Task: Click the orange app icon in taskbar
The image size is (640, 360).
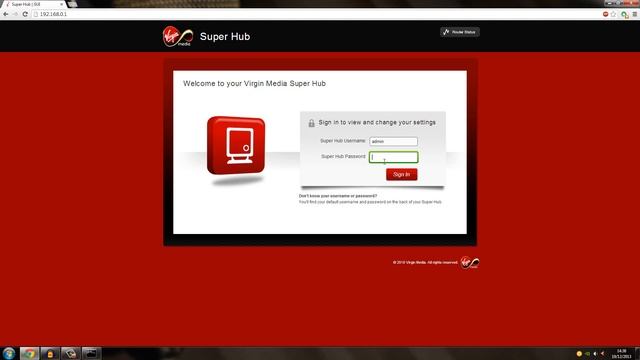Action: pos(50,353)
